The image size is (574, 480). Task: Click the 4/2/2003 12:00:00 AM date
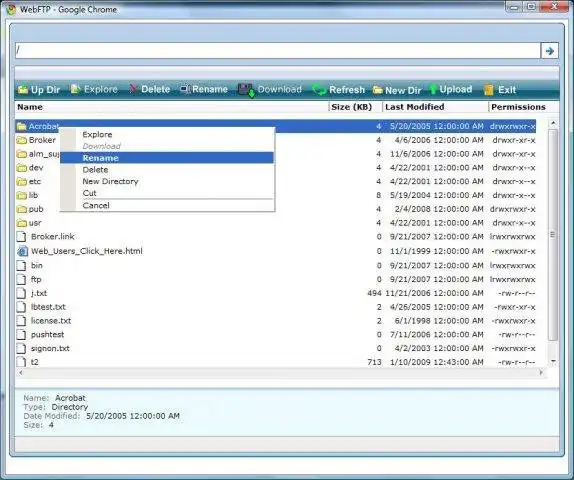tap(439, 349)
